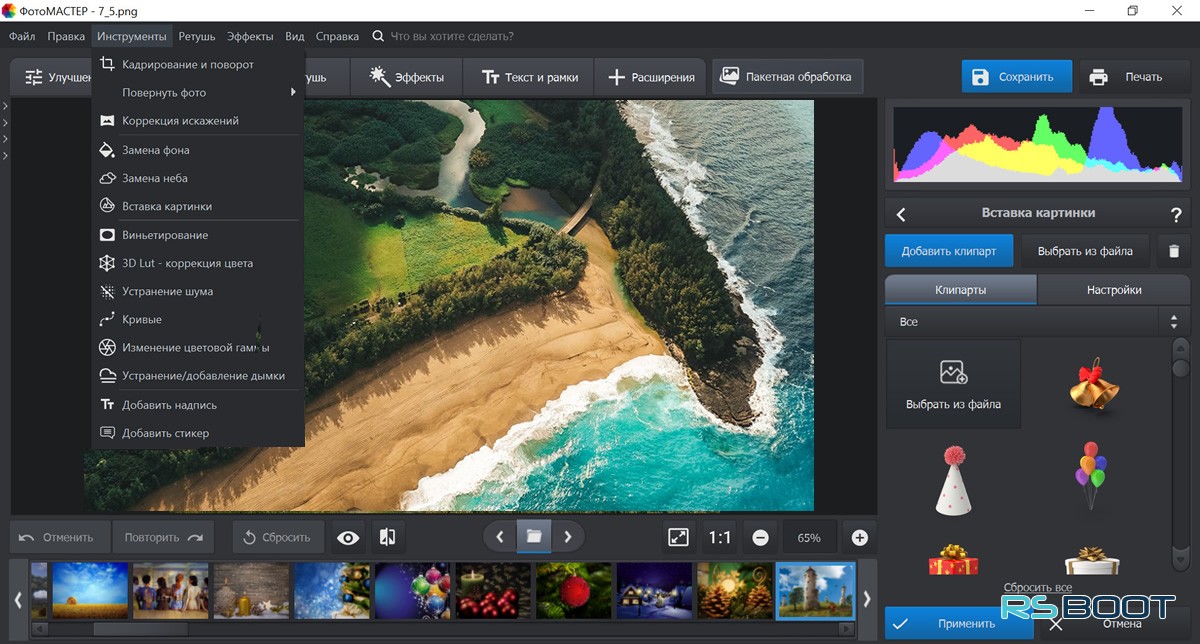Click the Выбрать из файла top button
This screenshot has width=1200, height=644.
click(x=1085, y=251)
